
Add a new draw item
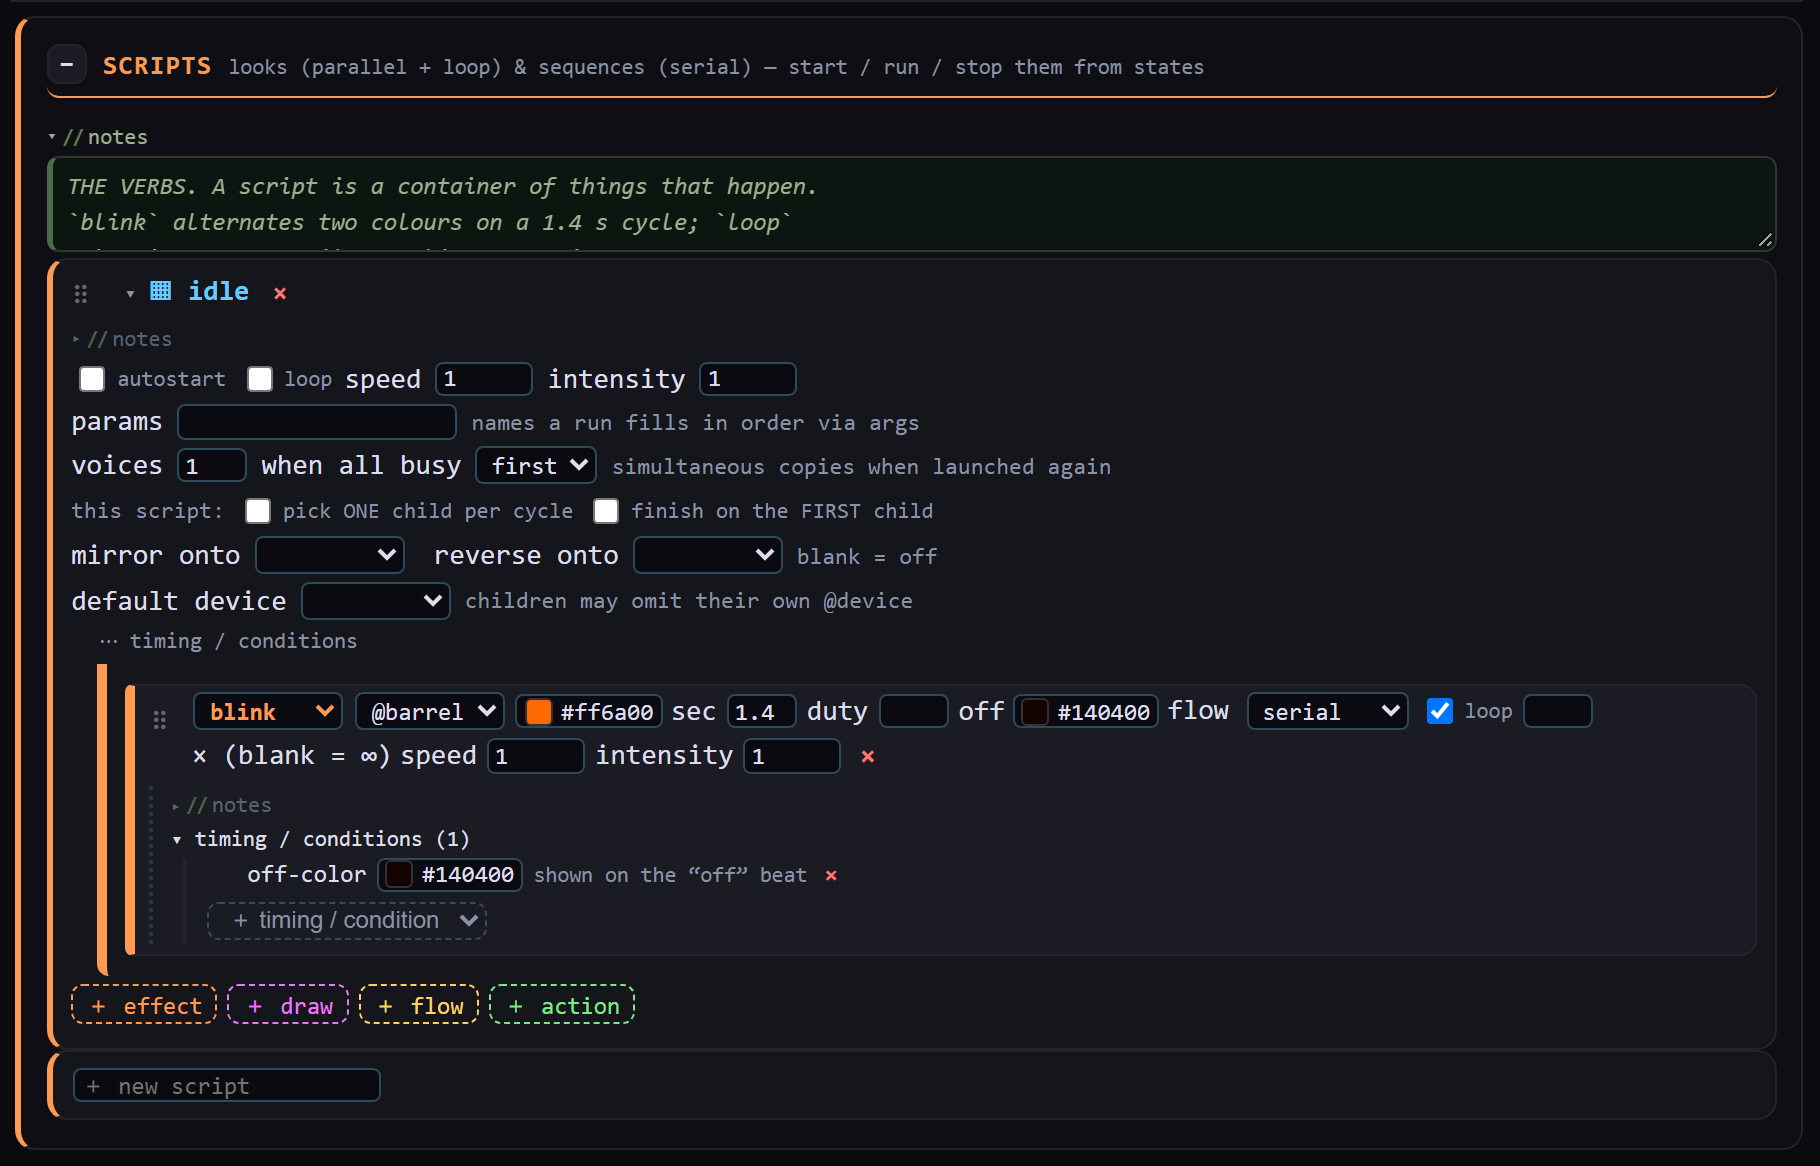point(288,1005)
